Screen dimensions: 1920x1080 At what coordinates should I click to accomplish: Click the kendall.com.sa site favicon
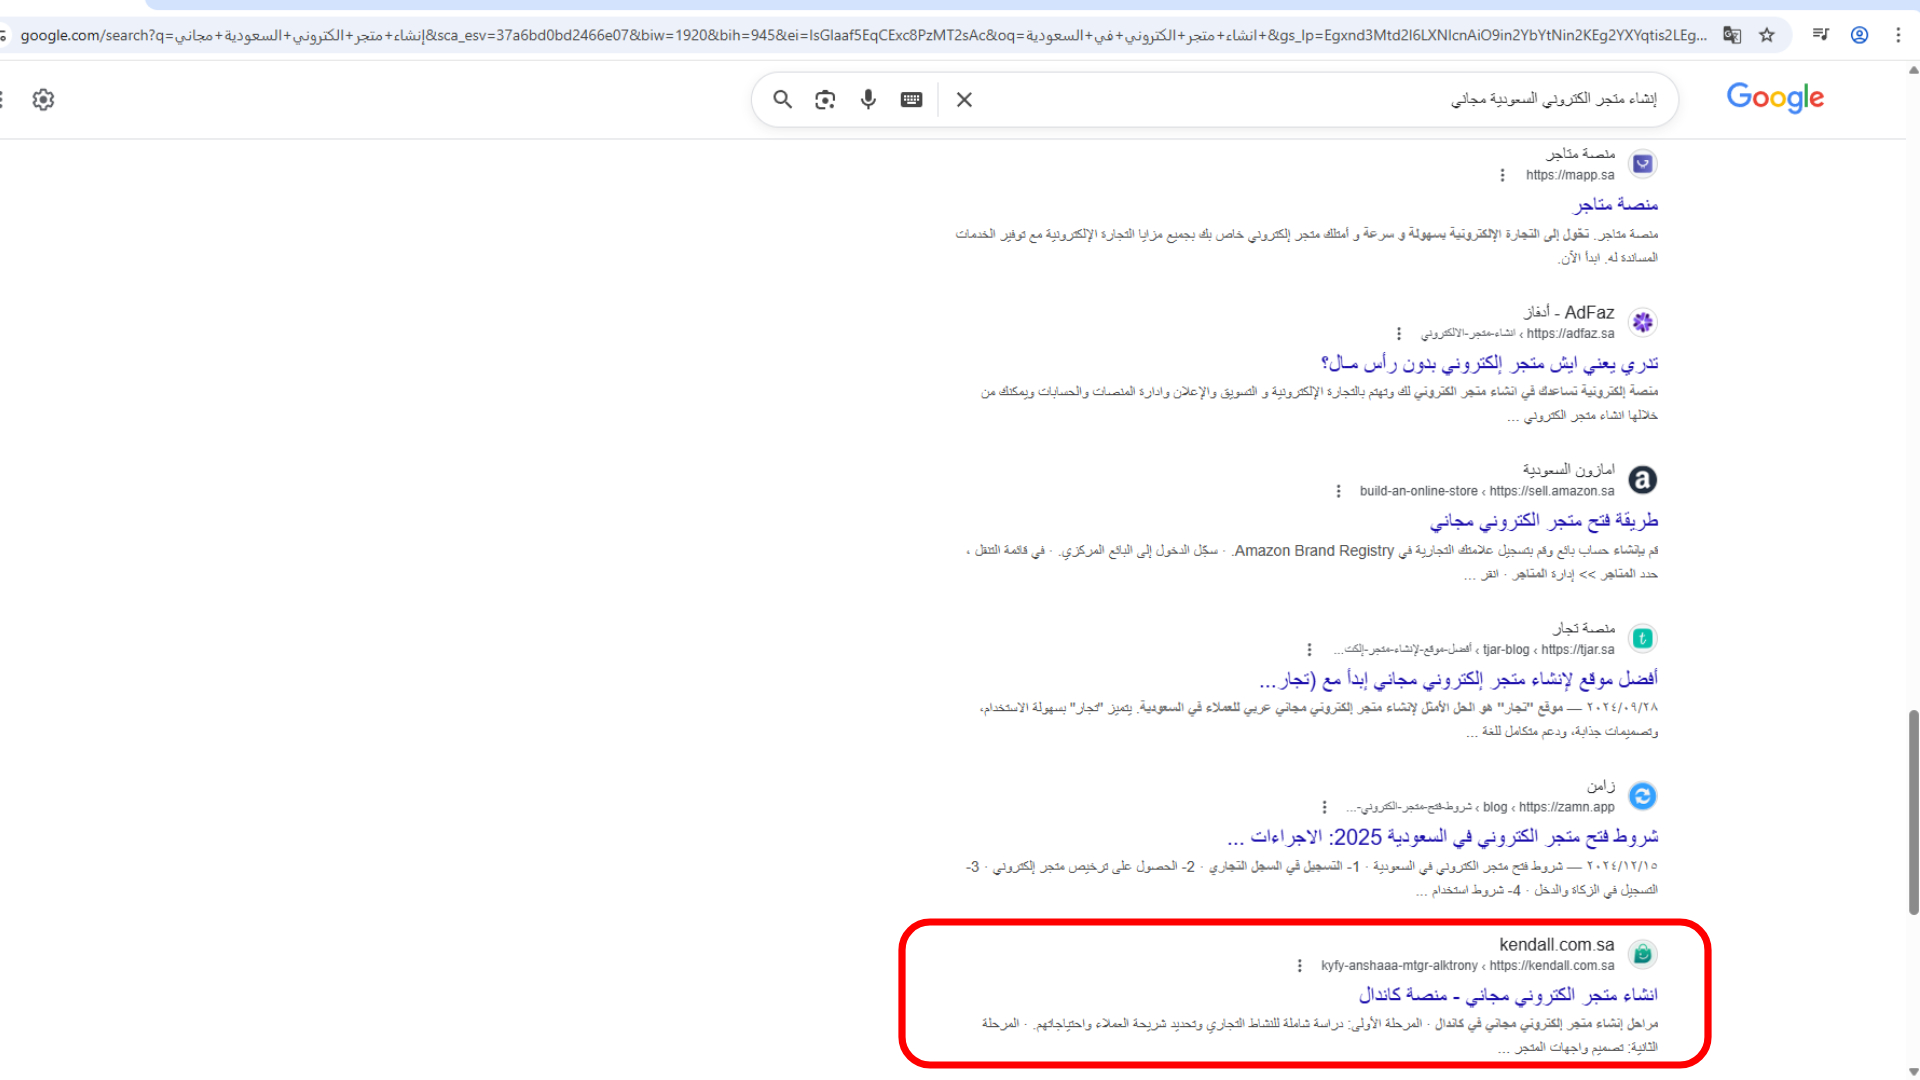pos(1641,953)
